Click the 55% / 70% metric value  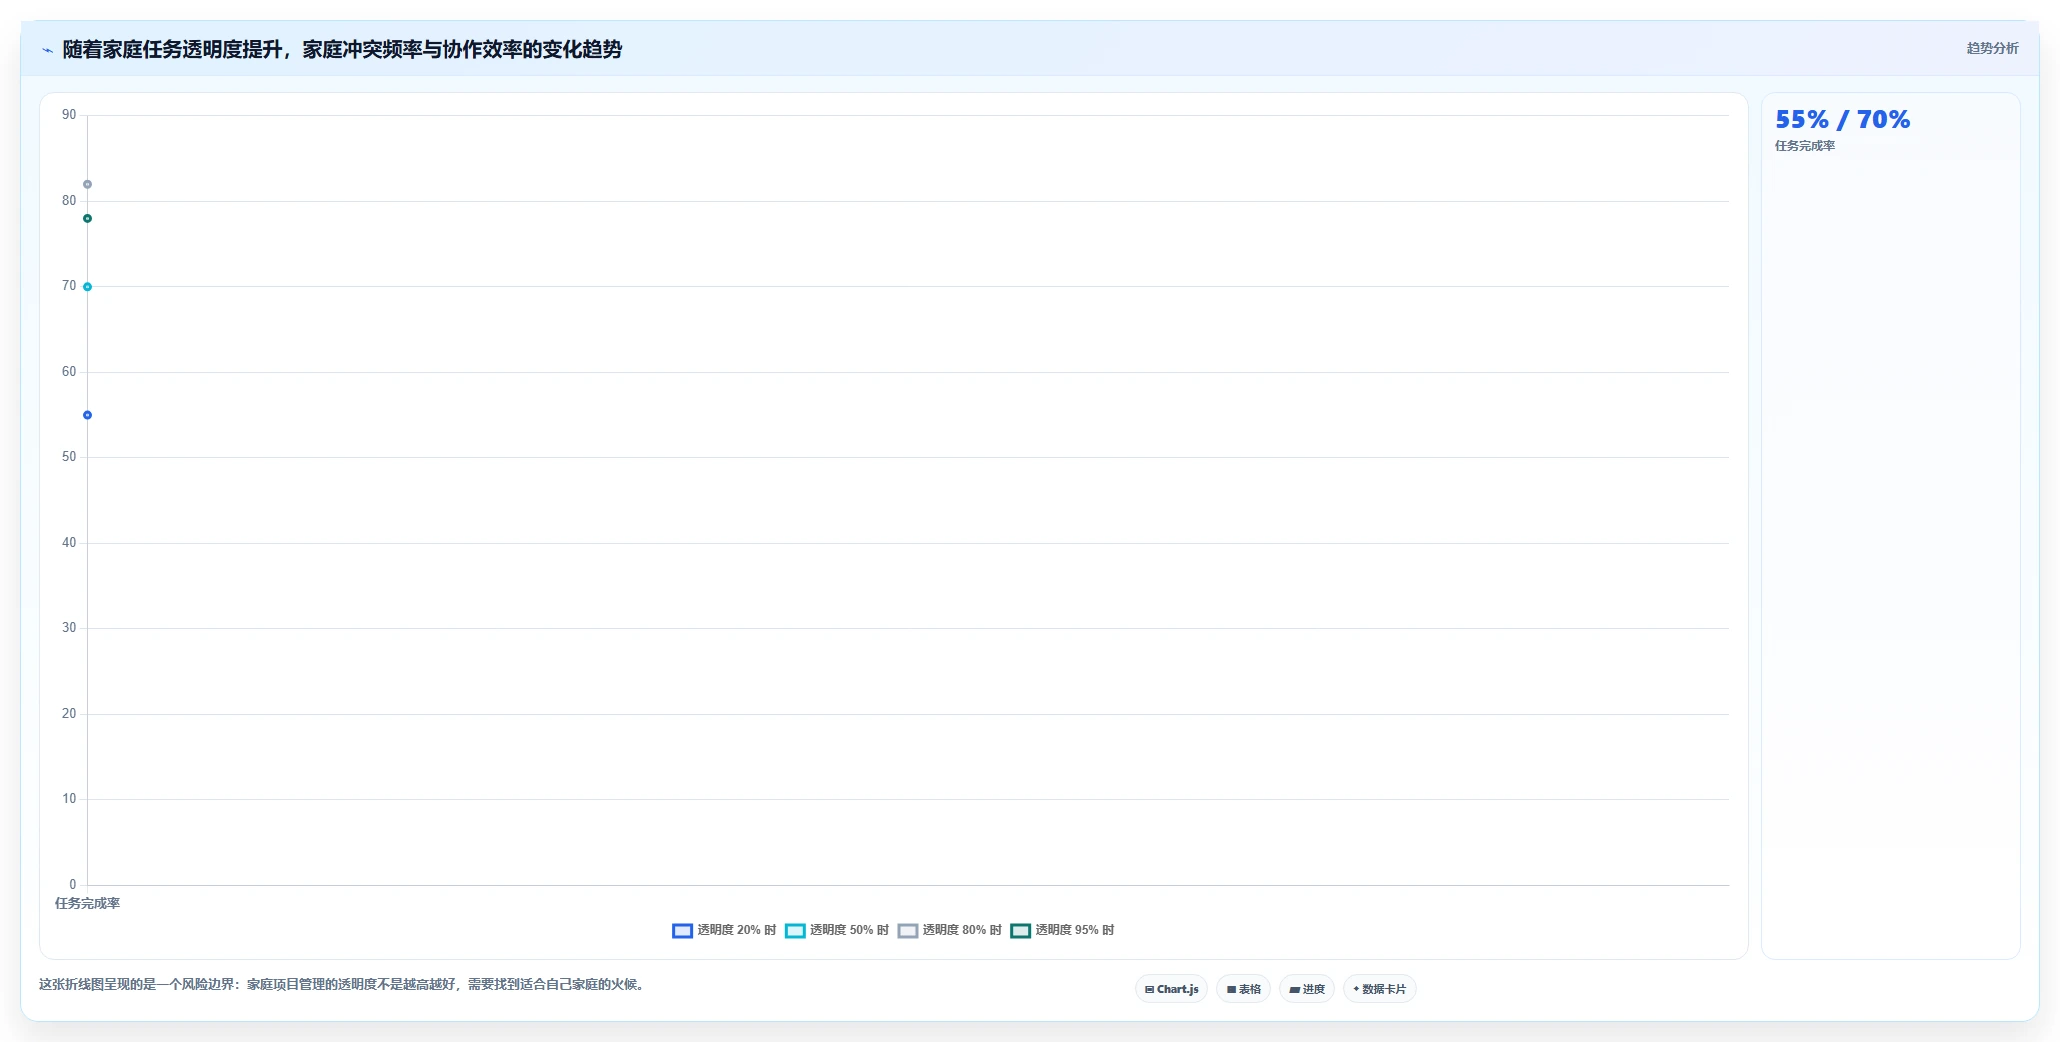coord(1842,119)
